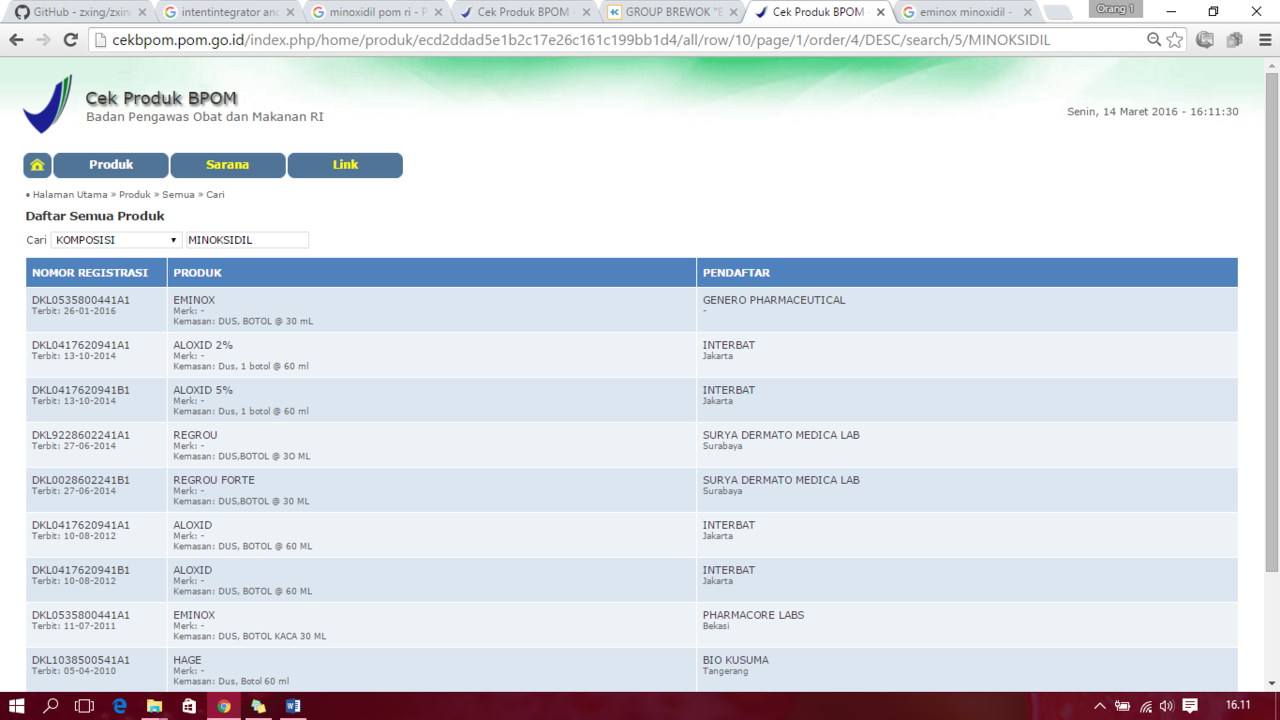Open File Explorer from the taskbar

pyautogui.click(x=154, y=705)
